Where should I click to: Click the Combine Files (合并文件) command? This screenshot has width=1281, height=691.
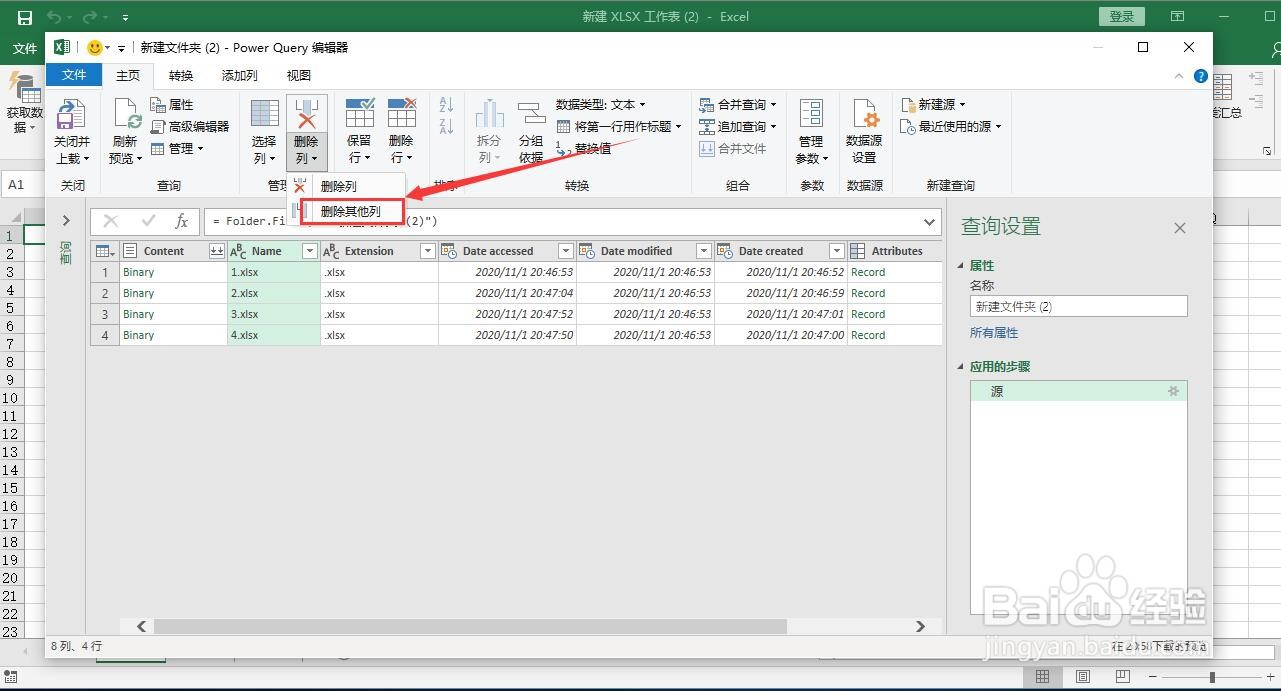tap(732, 148)
